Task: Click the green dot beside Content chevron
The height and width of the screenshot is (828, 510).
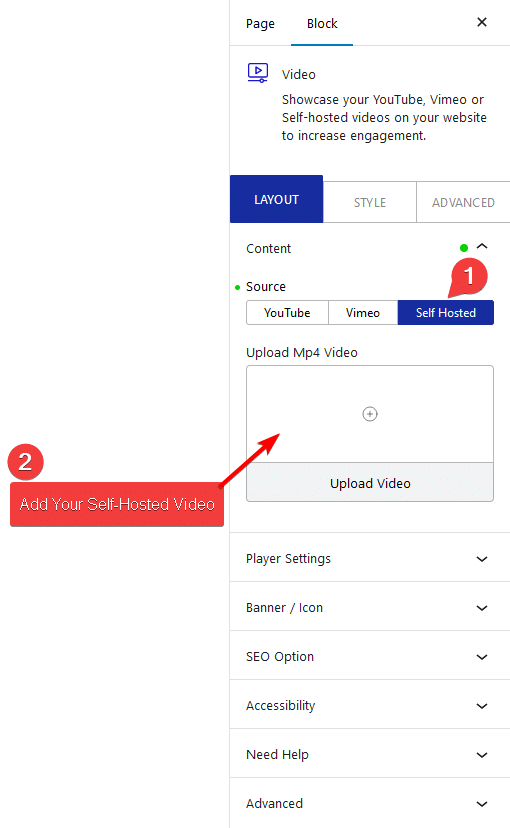Action: [464, 248]
